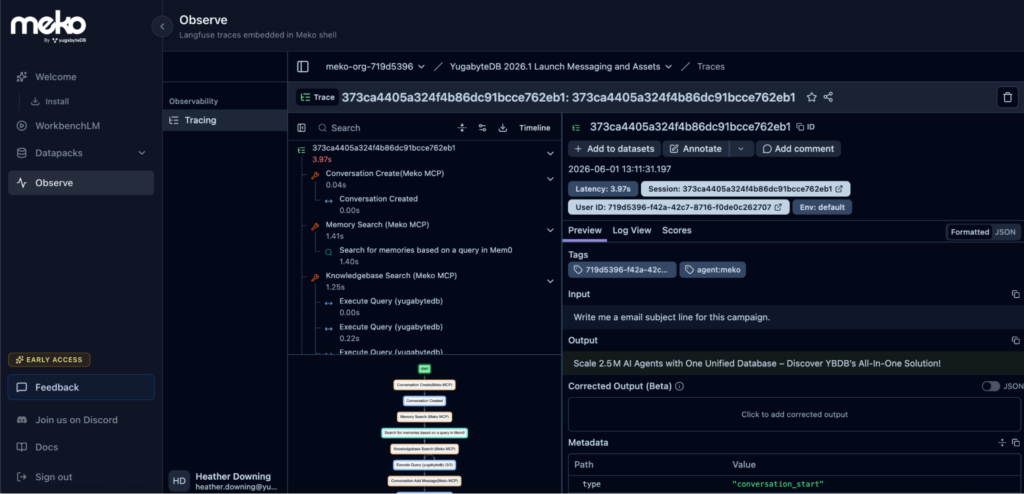This screenshot has width=1024, height=494.
Task: Copy the trace ID with the ID icon
Action: [805, 127]
